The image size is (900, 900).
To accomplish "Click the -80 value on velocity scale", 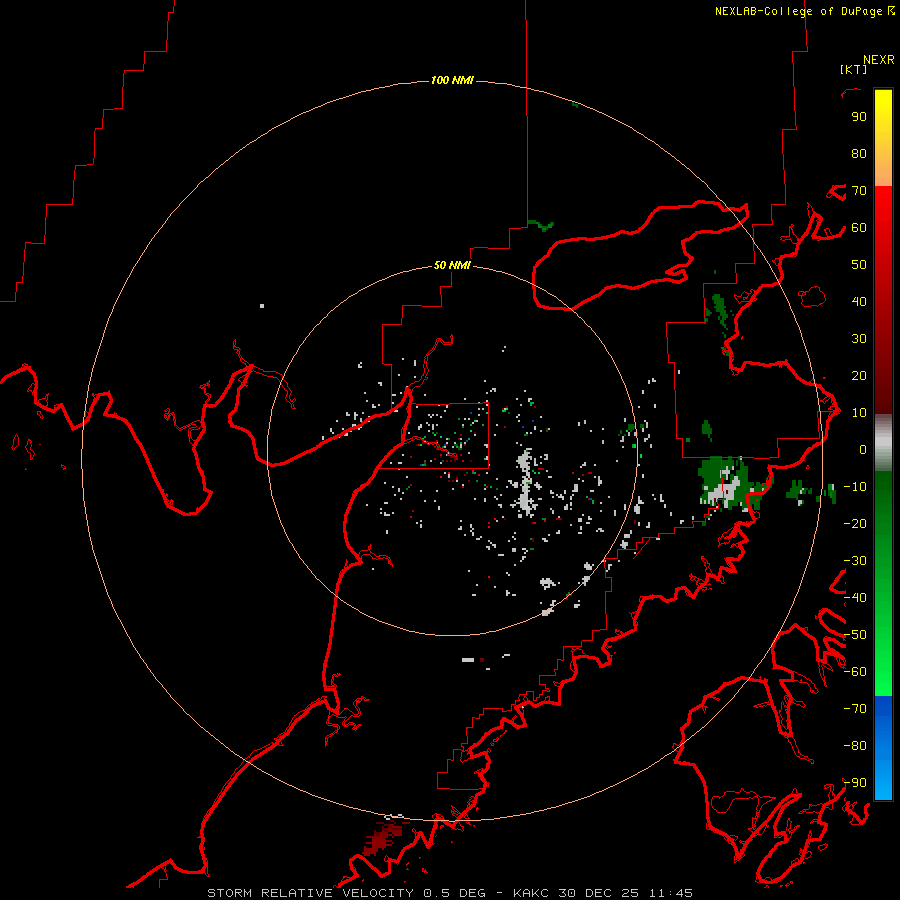I will (855, 746).
